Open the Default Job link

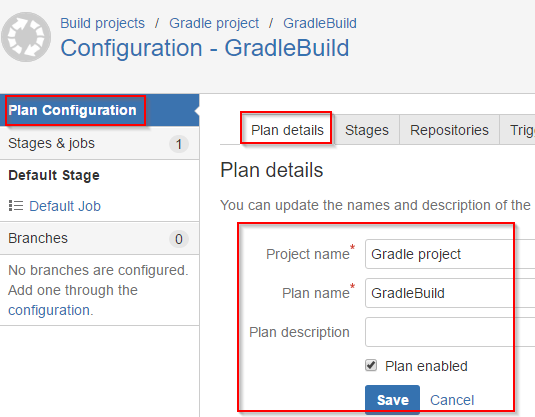click(65, 206)
